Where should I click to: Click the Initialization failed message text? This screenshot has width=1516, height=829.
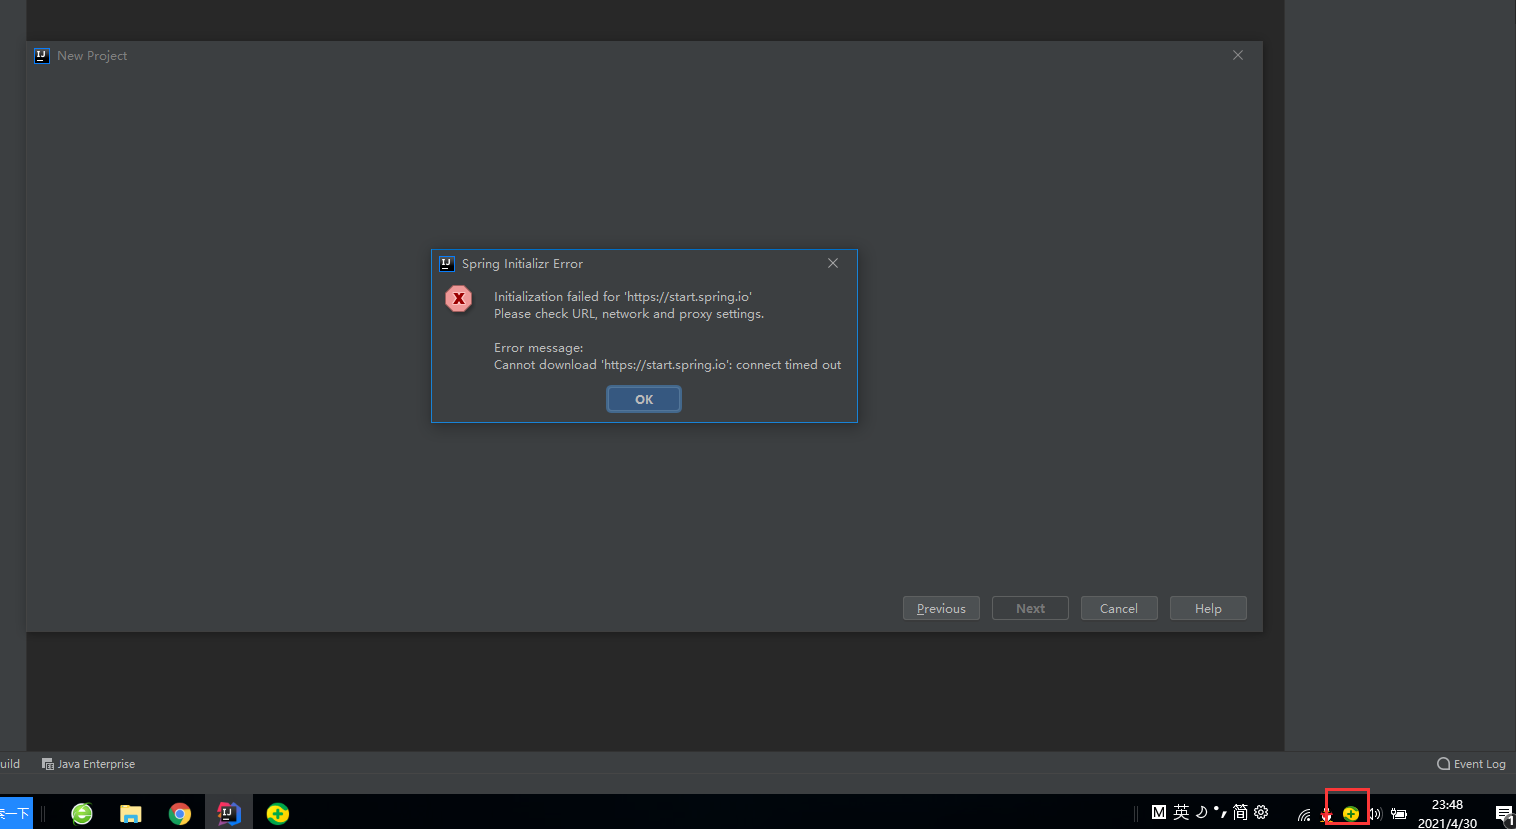tap(623, 297)
